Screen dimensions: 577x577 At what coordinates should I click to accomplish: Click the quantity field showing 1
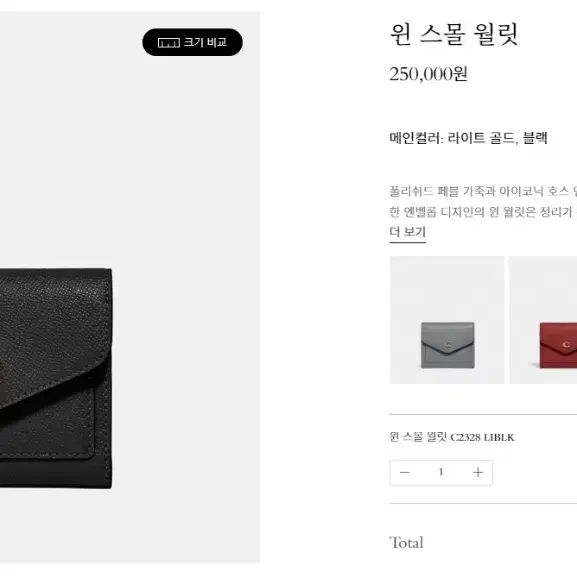click(441, 472)
